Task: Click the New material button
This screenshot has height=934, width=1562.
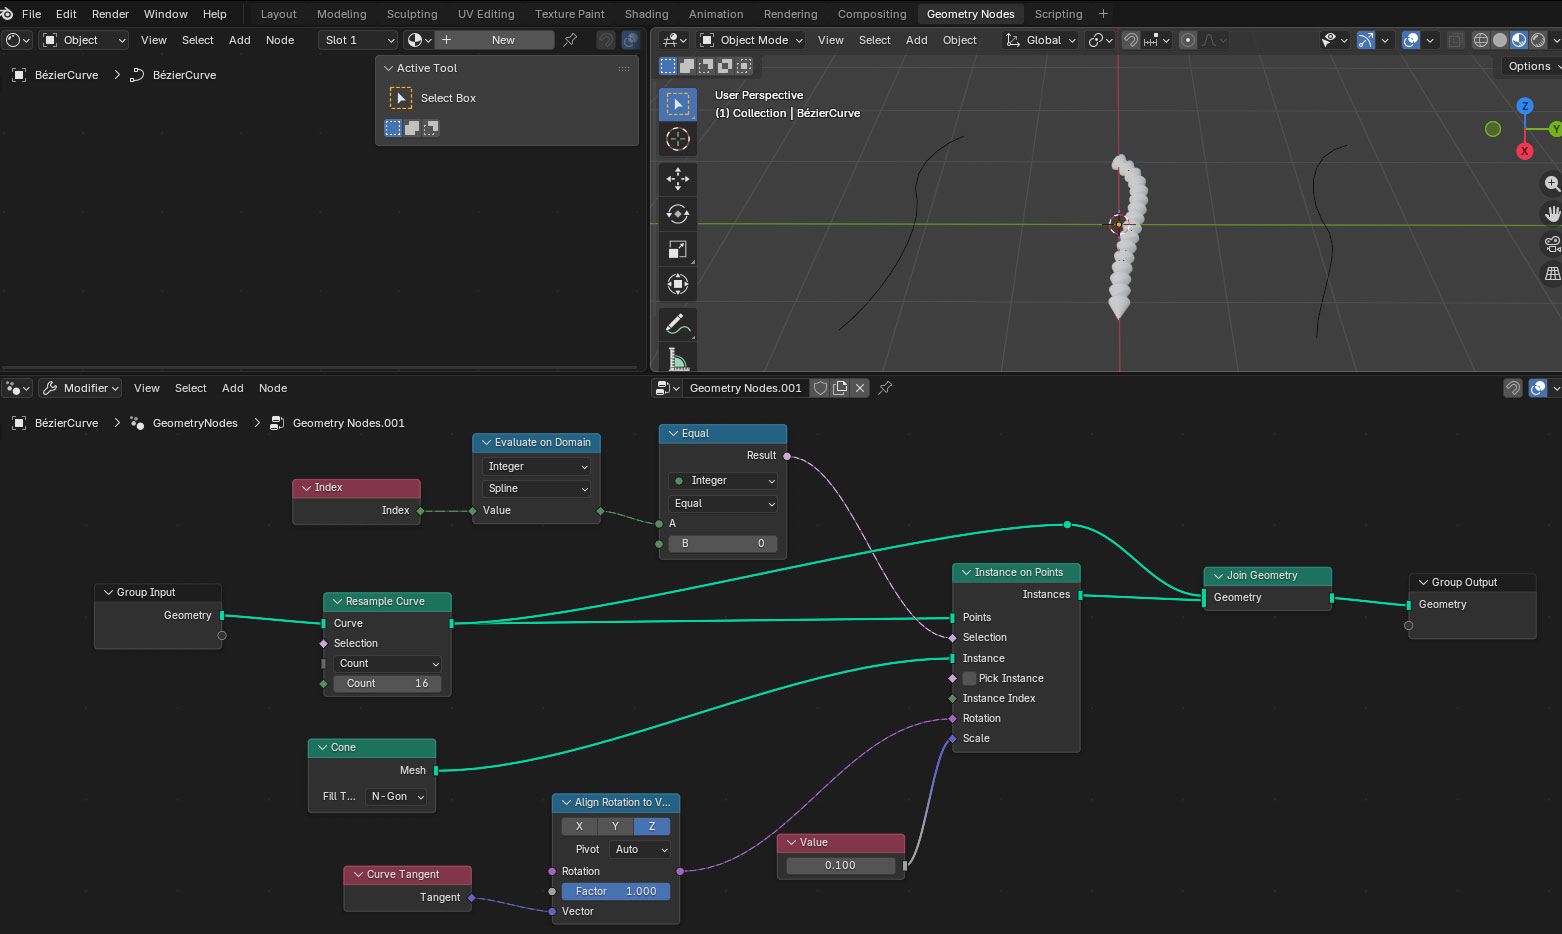Action: pyautogui.click(x=502, y=40)
